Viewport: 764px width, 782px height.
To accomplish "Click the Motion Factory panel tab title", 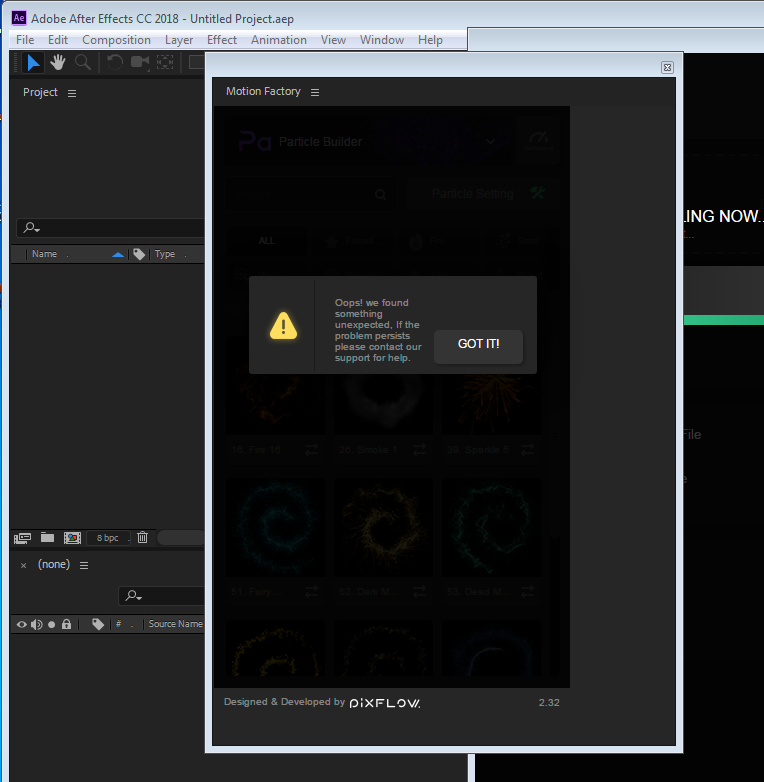I will (x=263, y=91).
